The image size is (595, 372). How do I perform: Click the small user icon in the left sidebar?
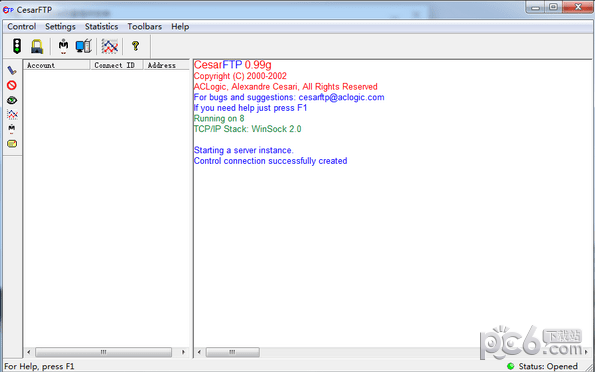click(x=12, y=129)
